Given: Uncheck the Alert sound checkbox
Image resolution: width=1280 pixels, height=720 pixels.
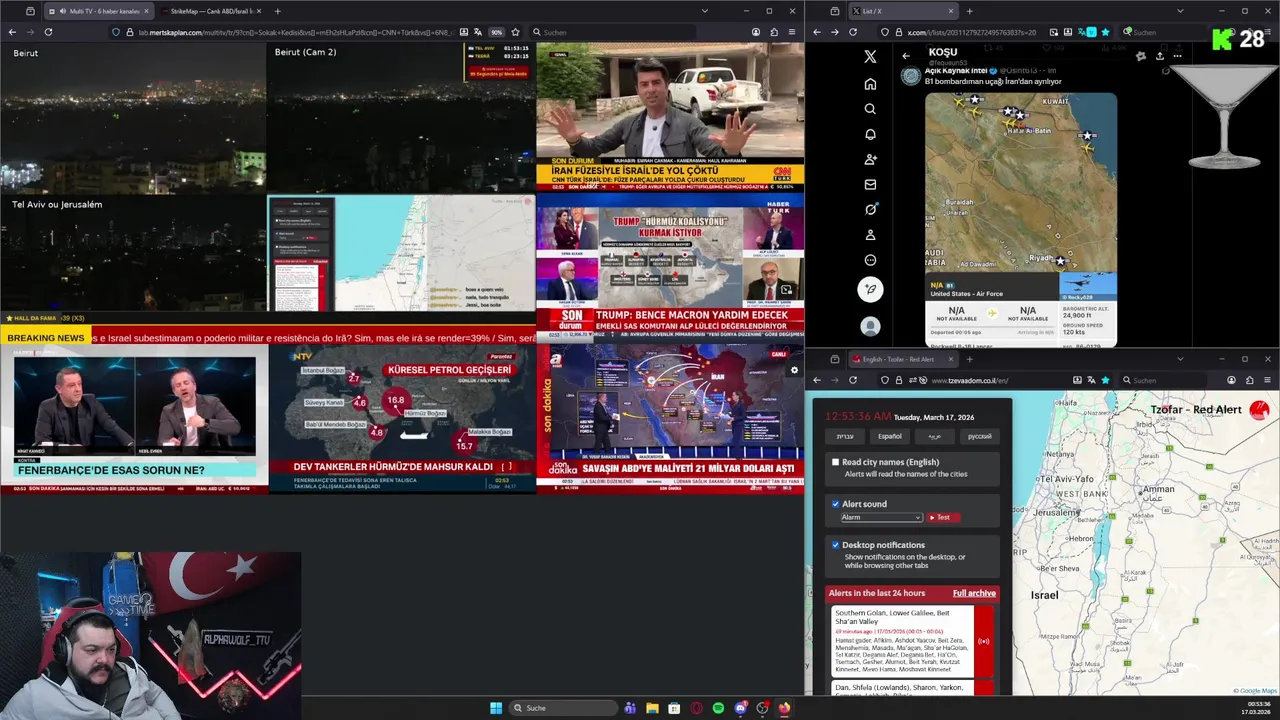Looking at the screenshot, I should pyautogui.click(x=835, y=504).
